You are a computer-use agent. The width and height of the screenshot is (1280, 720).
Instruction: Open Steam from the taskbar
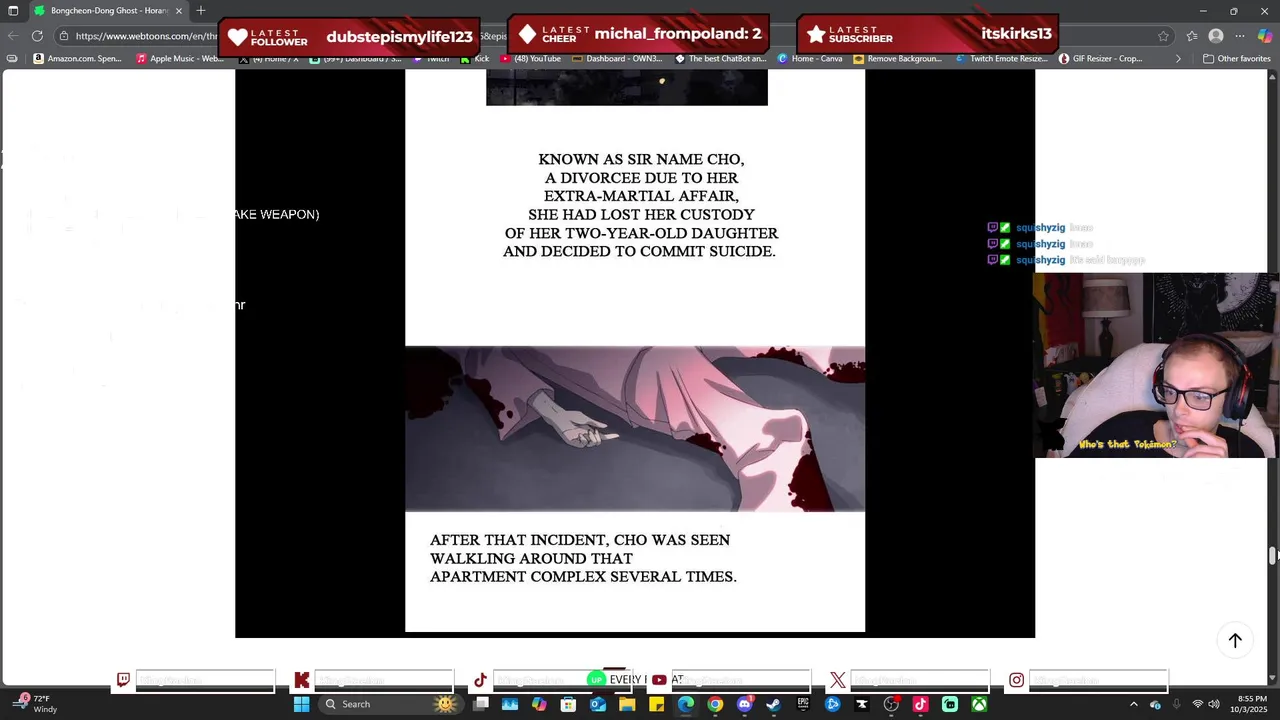[x=773, y=704]
